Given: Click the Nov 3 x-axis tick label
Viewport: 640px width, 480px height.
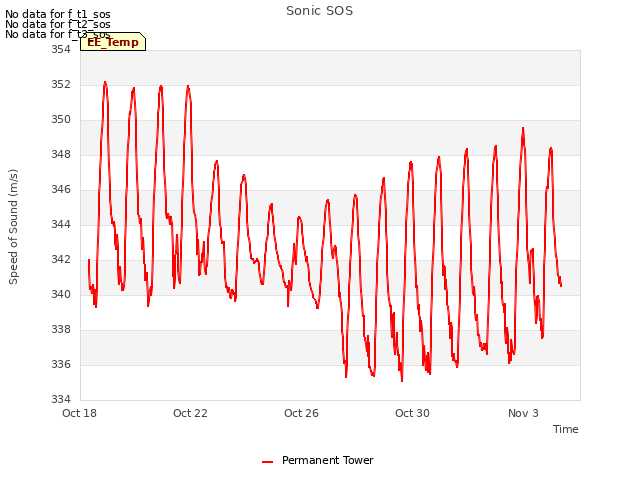Looking at the screenshot, I should pyautogui.click(x=523, y=413).
